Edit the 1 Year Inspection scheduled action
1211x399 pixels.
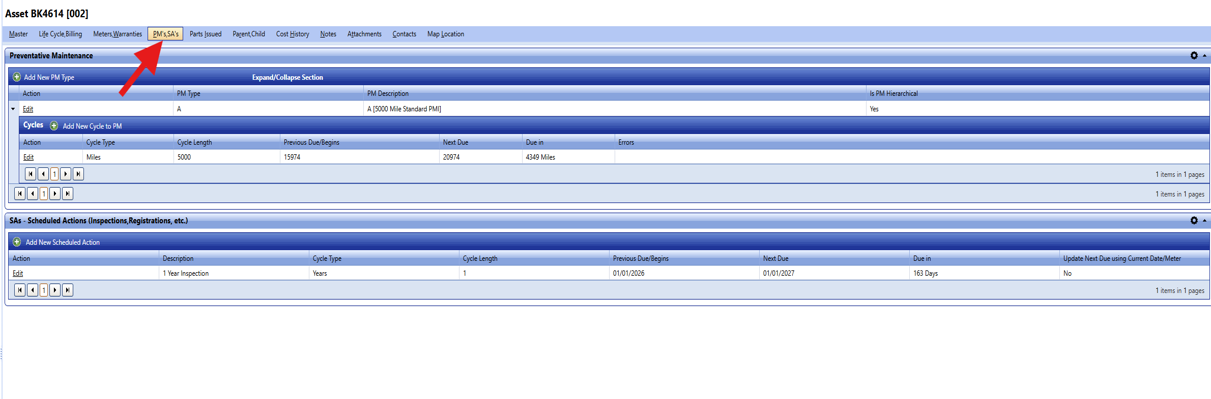(18, 273)
